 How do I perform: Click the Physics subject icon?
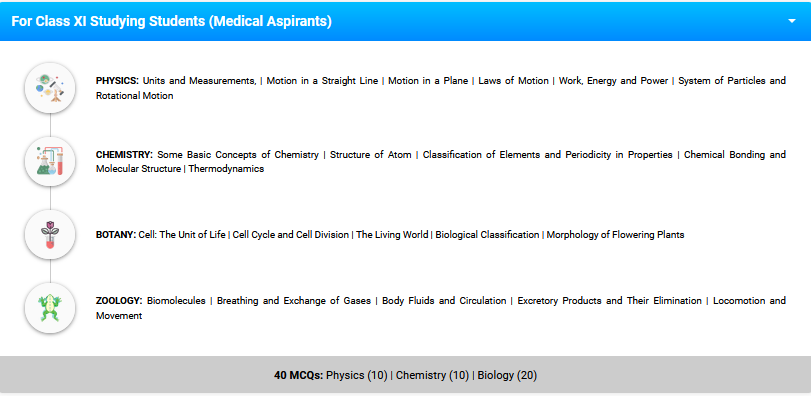click(x=50, y=88)
